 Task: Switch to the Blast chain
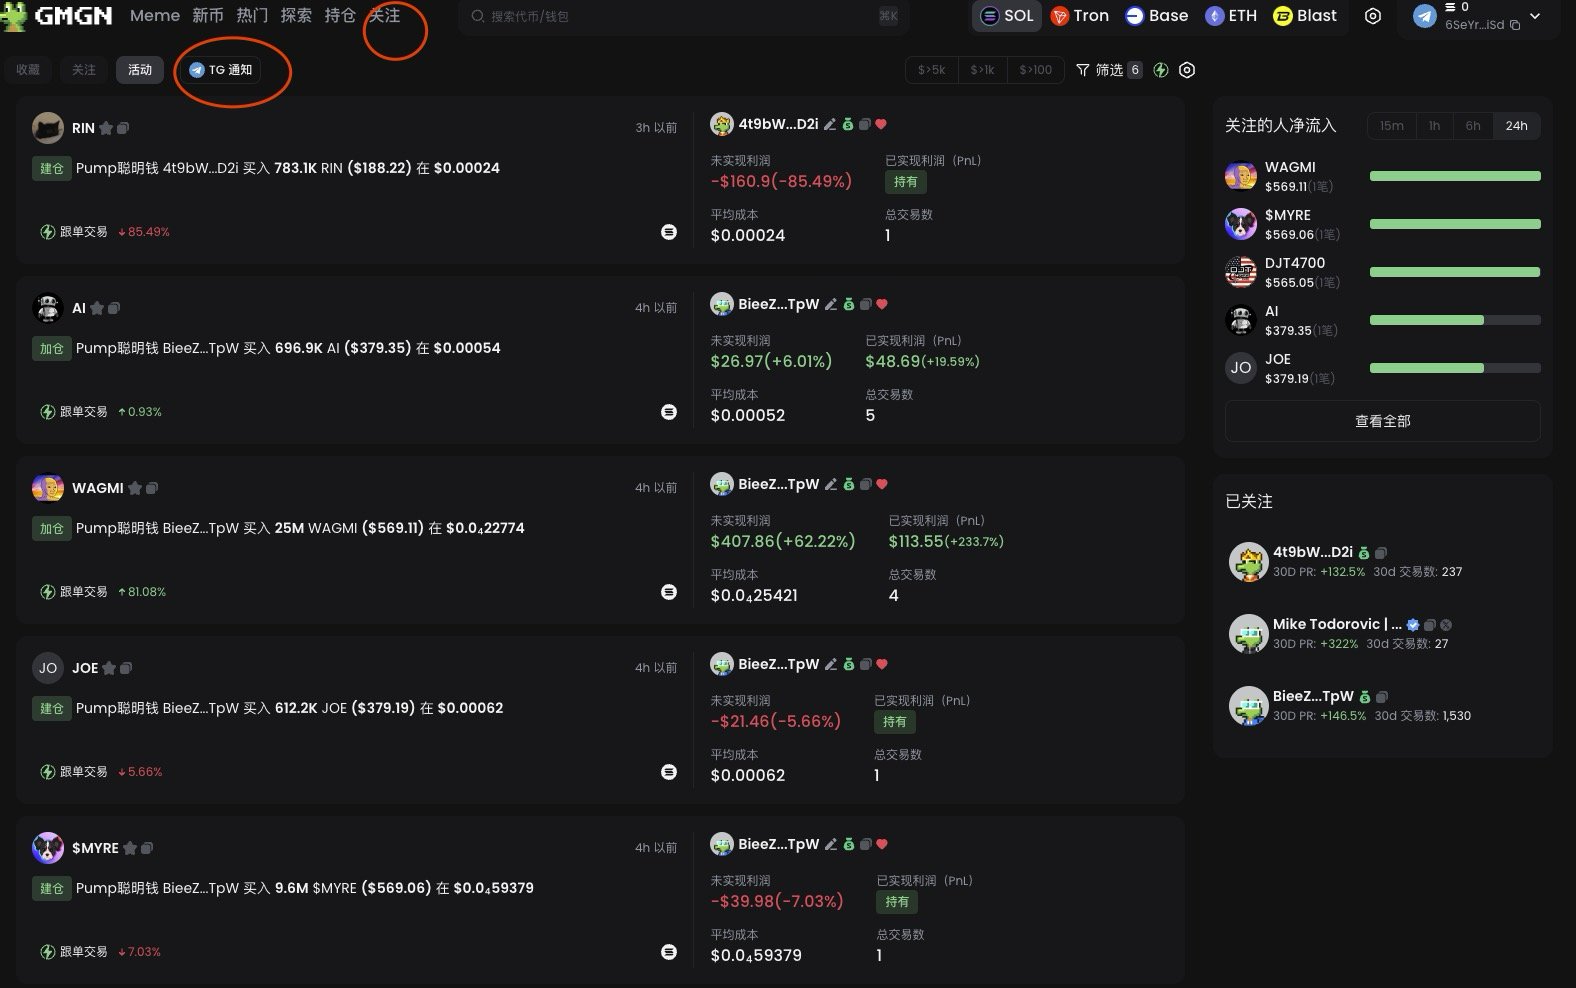(x=1305, y=16)
